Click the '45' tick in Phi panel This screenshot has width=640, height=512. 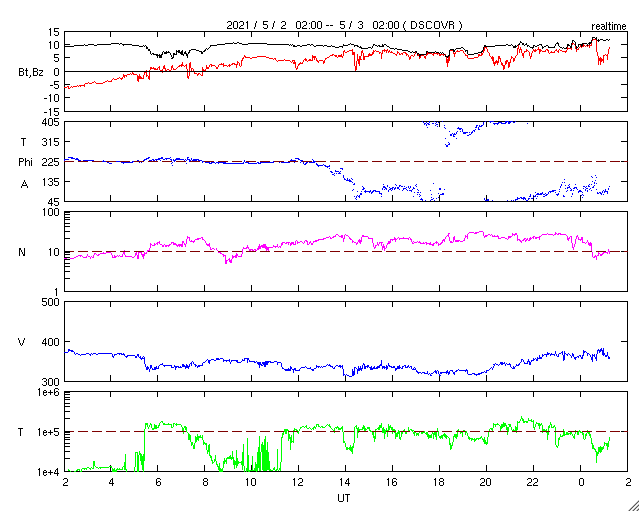pyautogui.click(x=53, y=201)
